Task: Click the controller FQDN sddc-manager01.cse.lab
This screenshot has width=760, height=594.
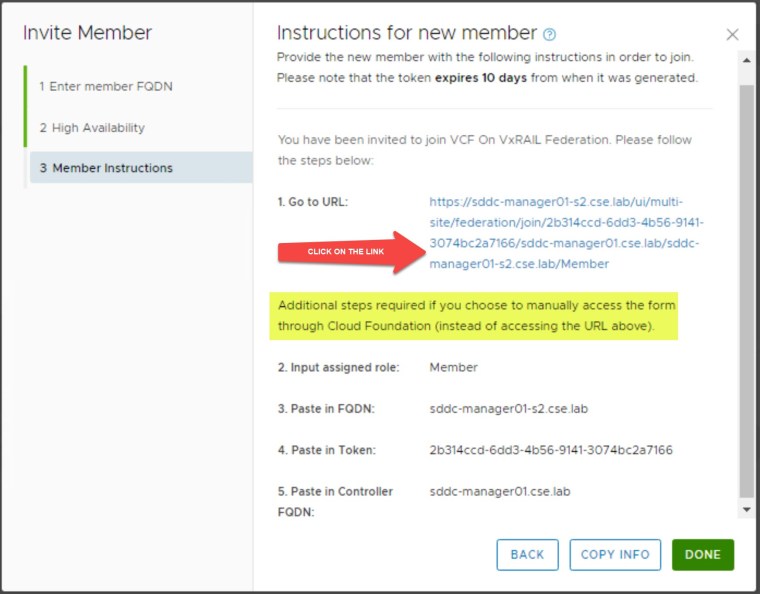Action: [x=500, y=491]
